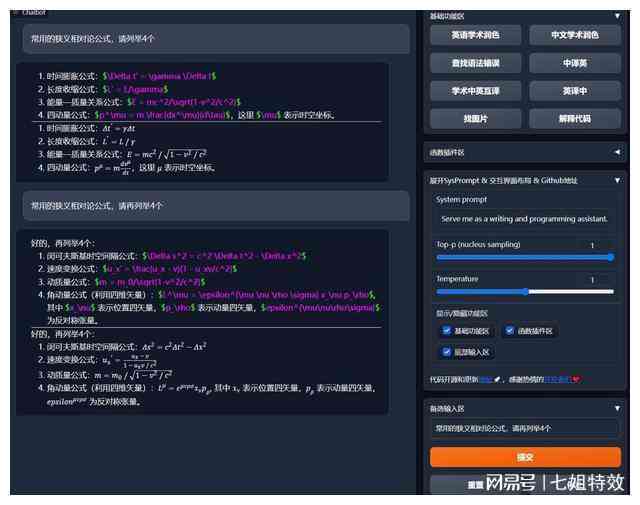640x505 pixels.
Task: Click the 备选输入区 text input box
Action: [x=524, y=428]
